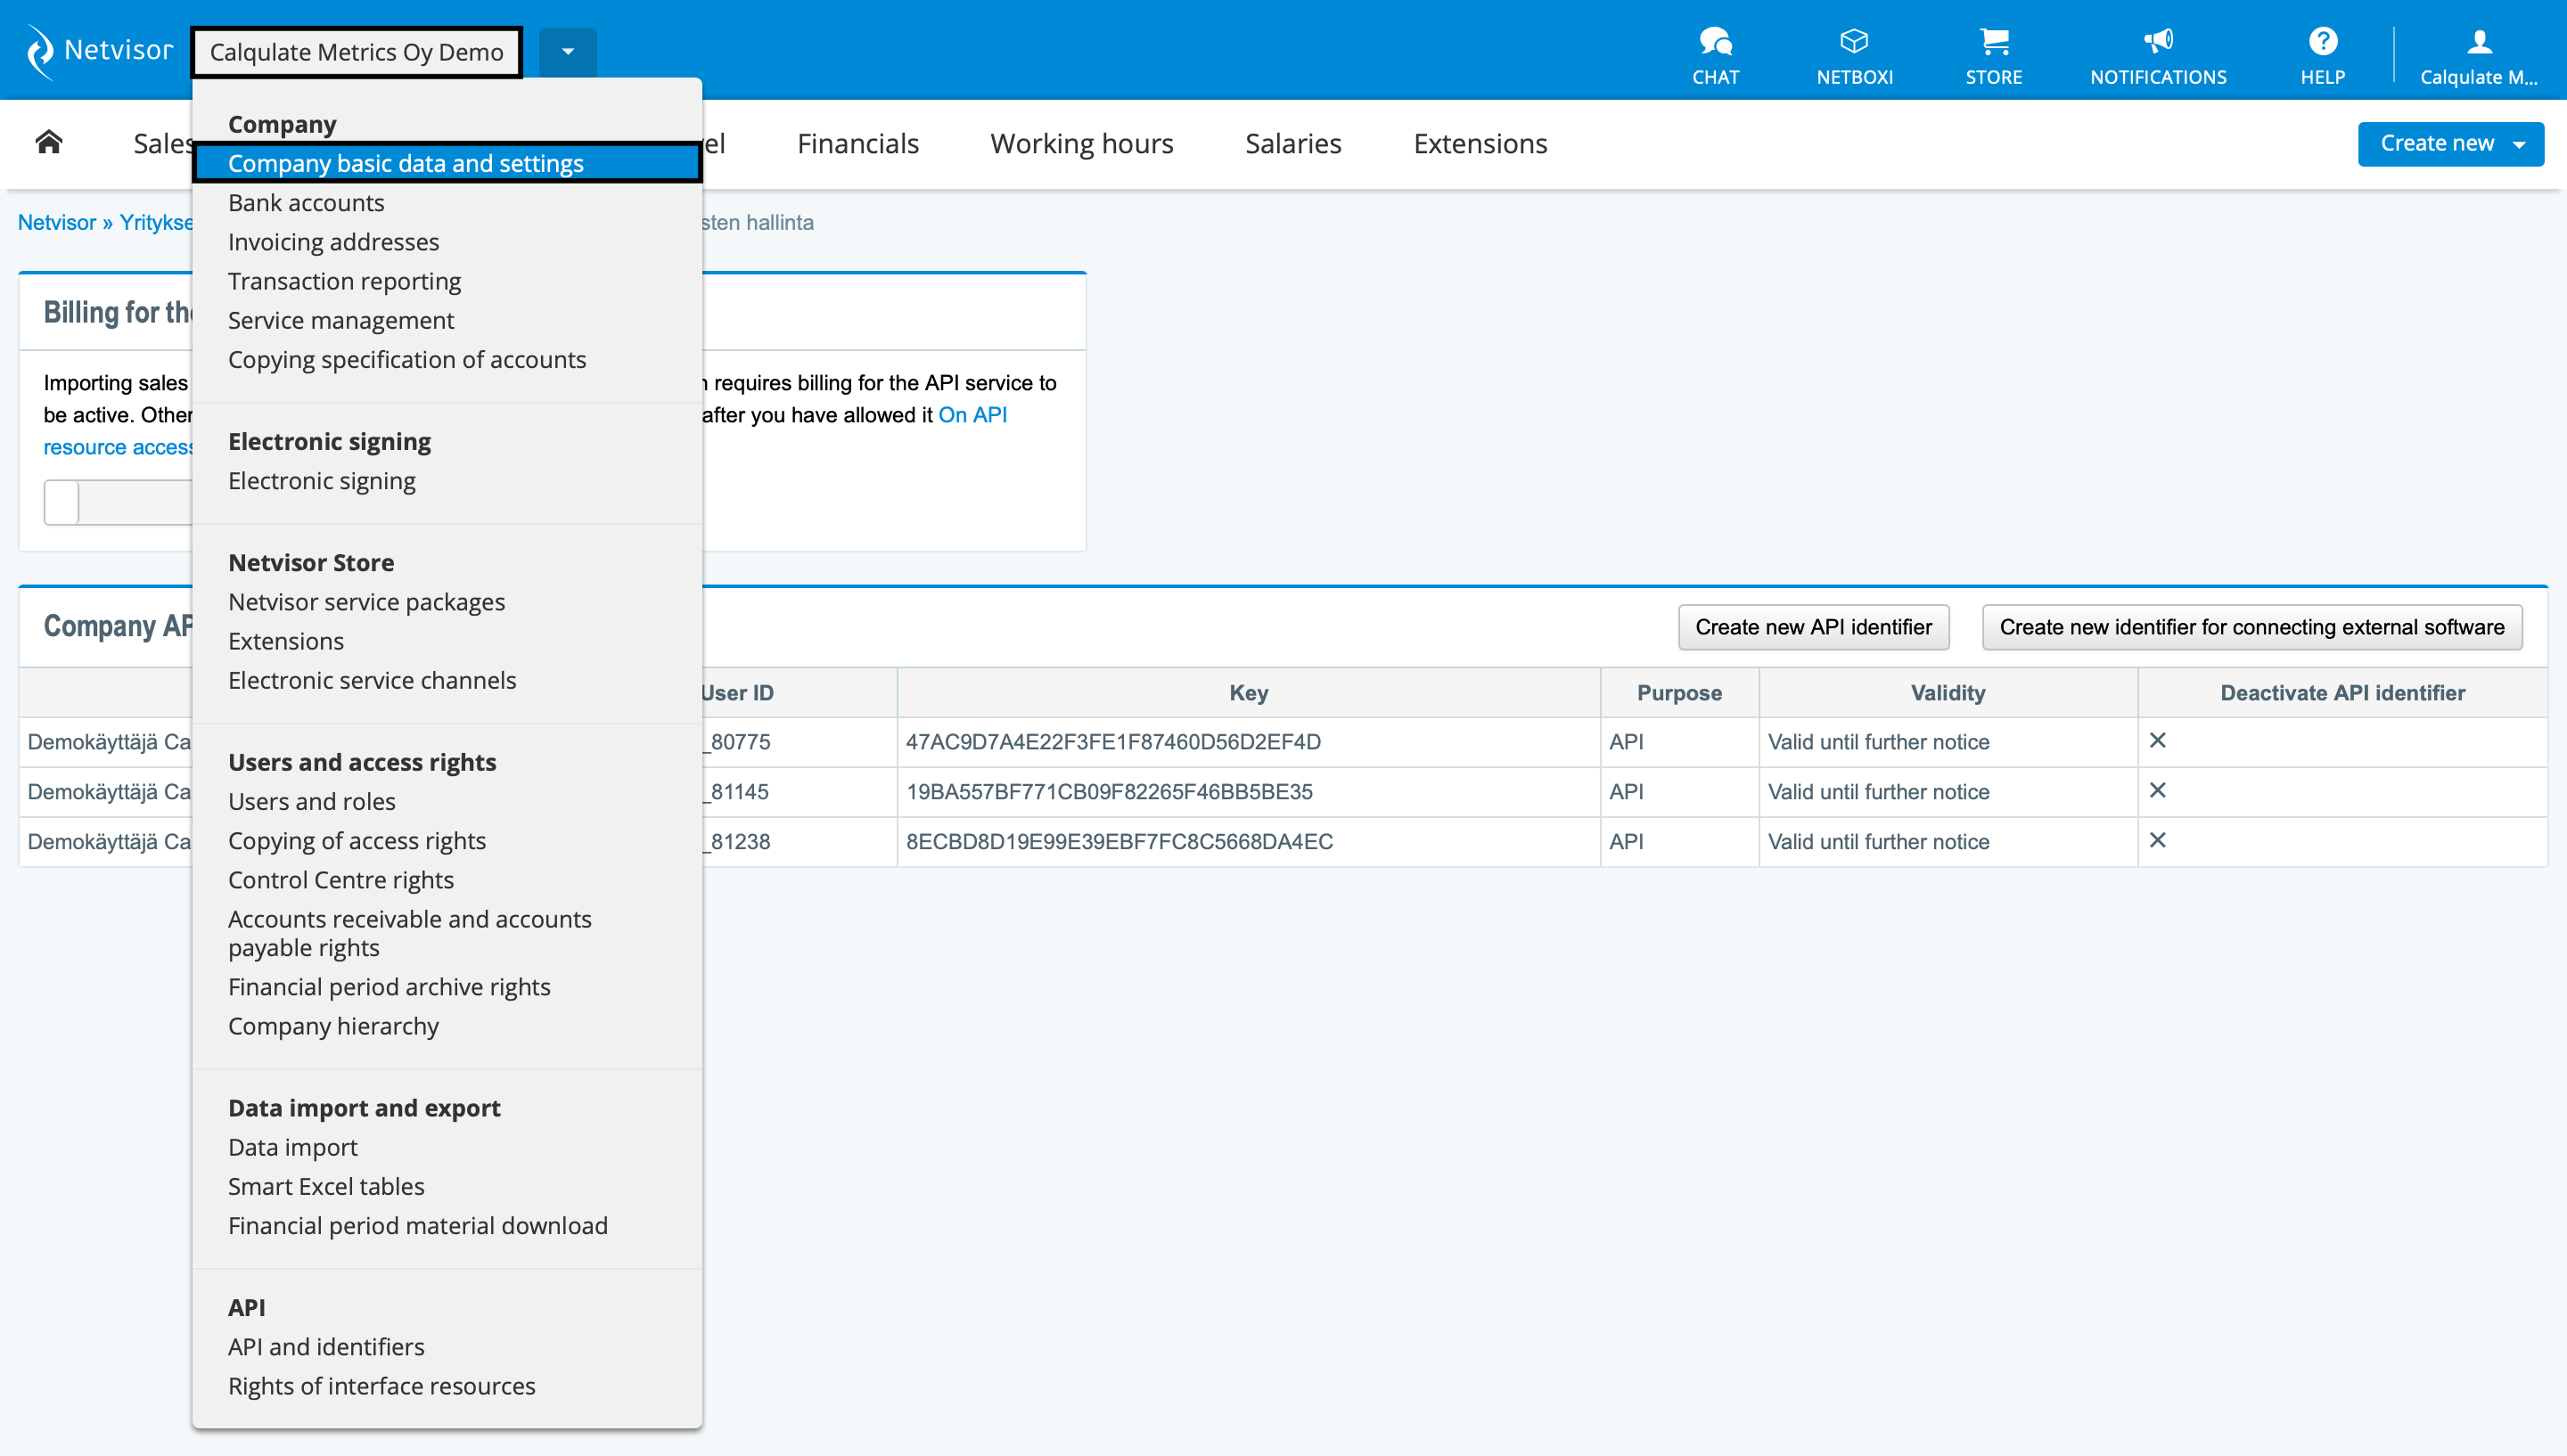Open the Store shopping cart icon
The image size is (2567, 1456).
[1993, 42]
